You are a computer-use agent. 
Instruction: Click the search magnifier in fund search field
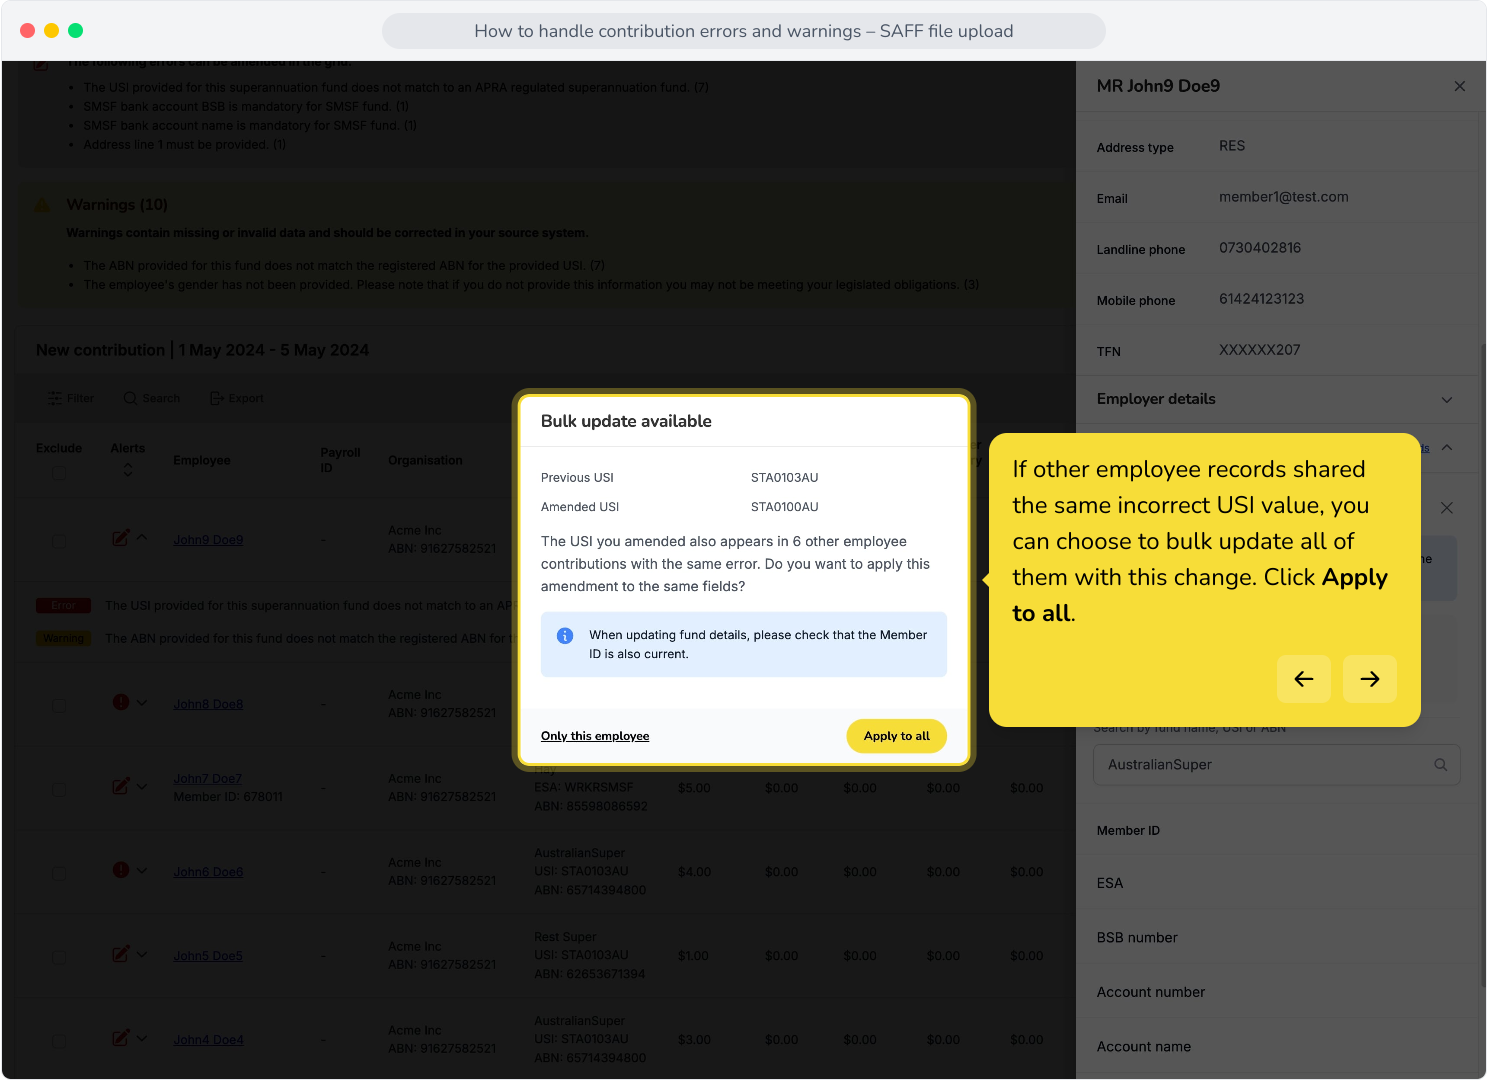point(1440,765)
